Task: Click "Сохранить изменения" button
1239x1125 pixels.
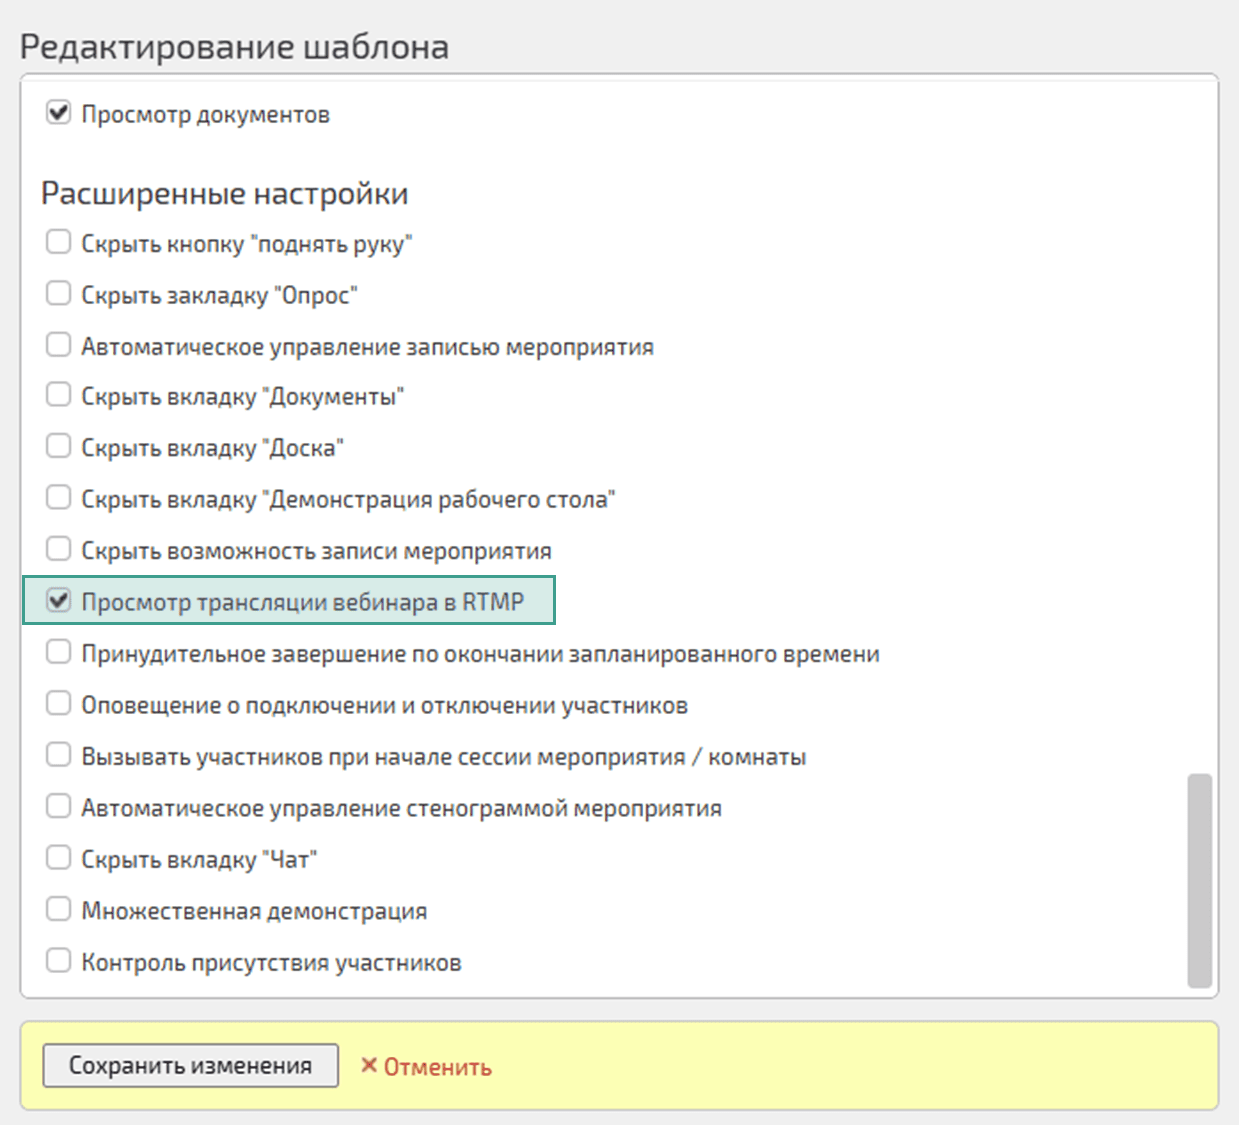Action: [190, 1066]
